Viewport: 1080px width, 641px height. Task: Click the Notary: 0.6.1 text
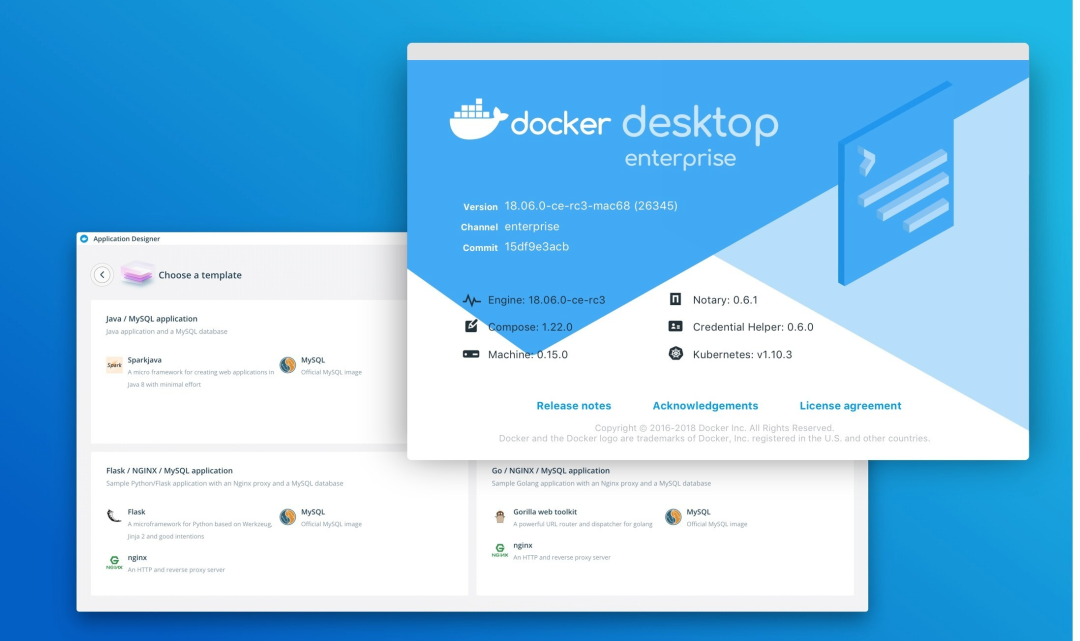(725, 300)
